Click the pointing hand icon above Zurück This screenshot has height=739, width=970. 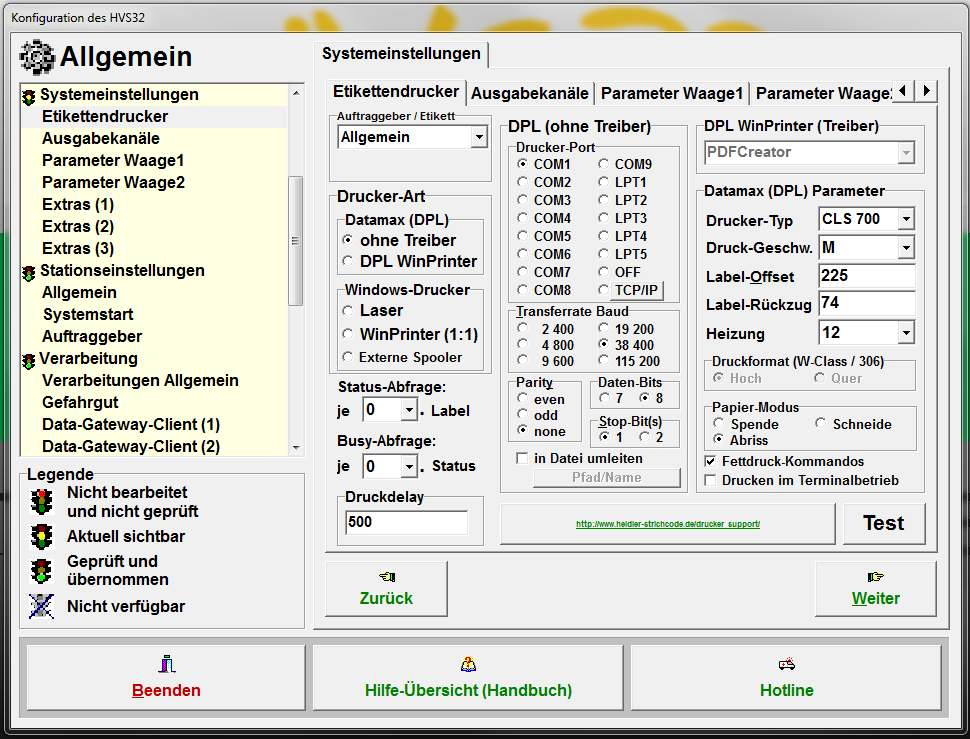point(386,576)
